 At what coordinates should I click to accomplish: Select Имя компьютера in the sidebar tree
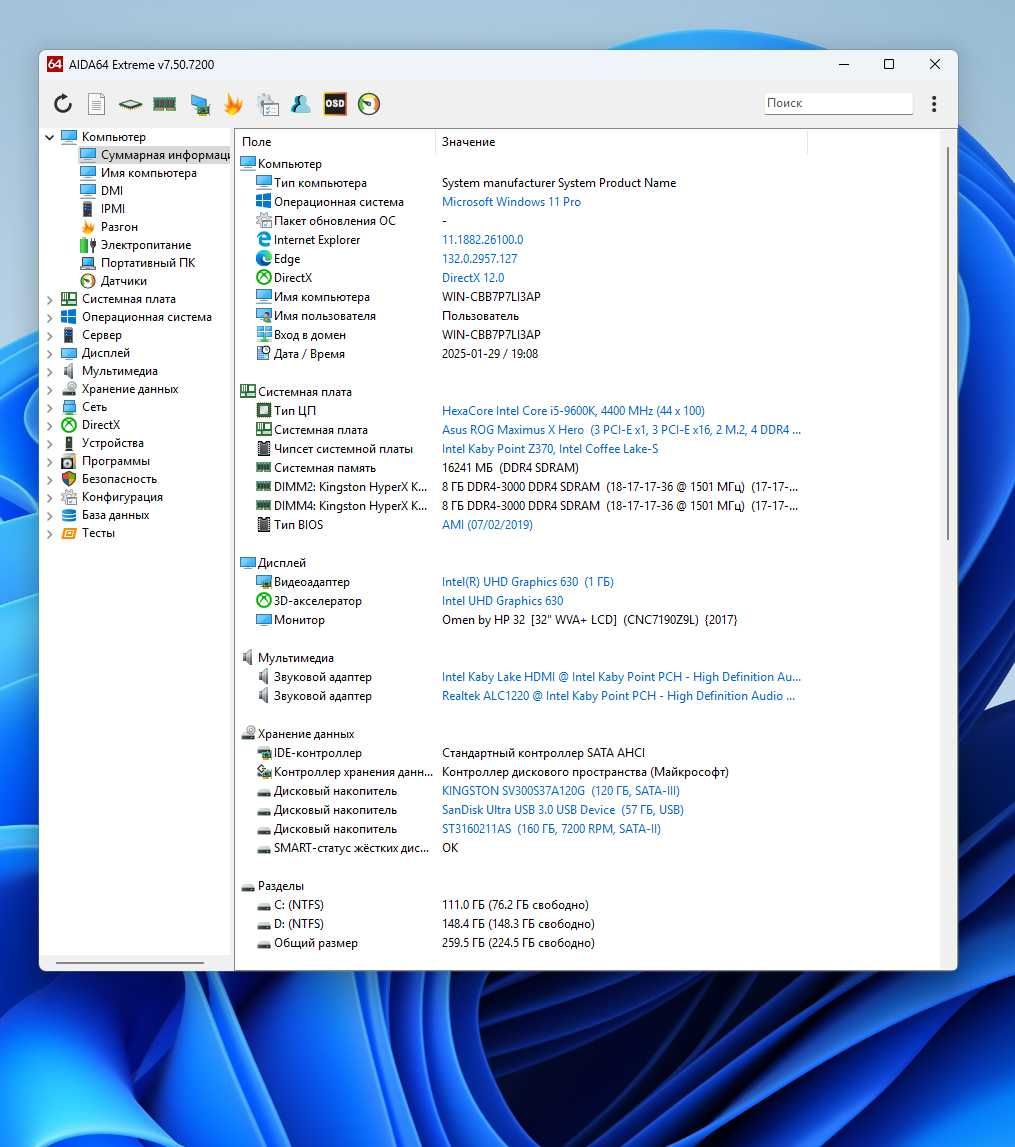[x=139, y=173]
